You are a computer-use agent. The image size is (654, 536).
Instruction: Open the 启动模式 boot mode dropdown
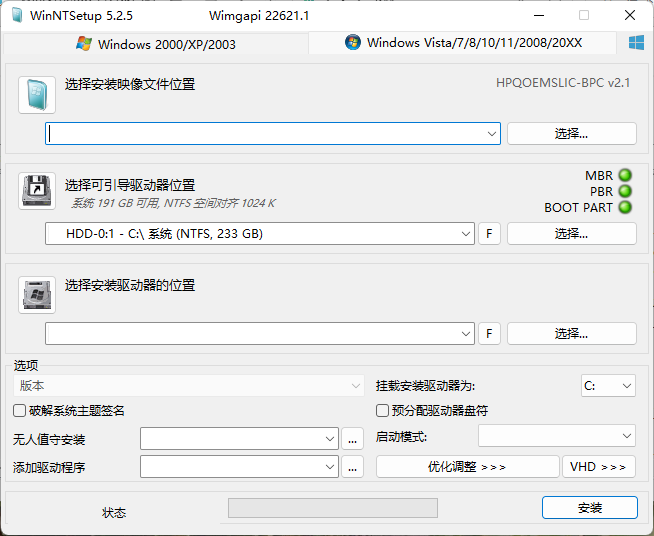point(557,436)
